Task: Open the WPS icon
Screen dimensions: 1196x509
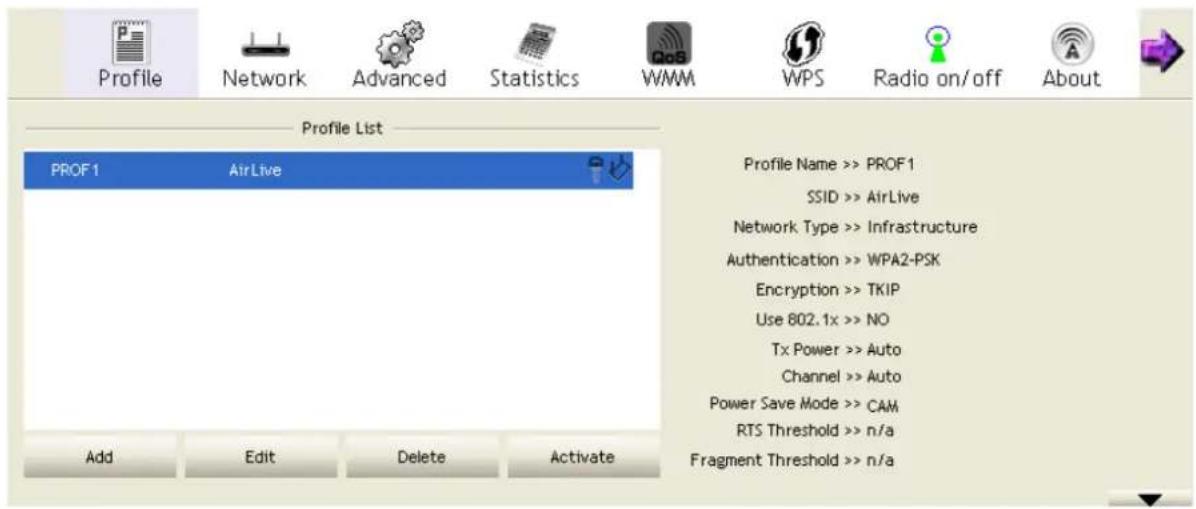Action: coord(801,43)
